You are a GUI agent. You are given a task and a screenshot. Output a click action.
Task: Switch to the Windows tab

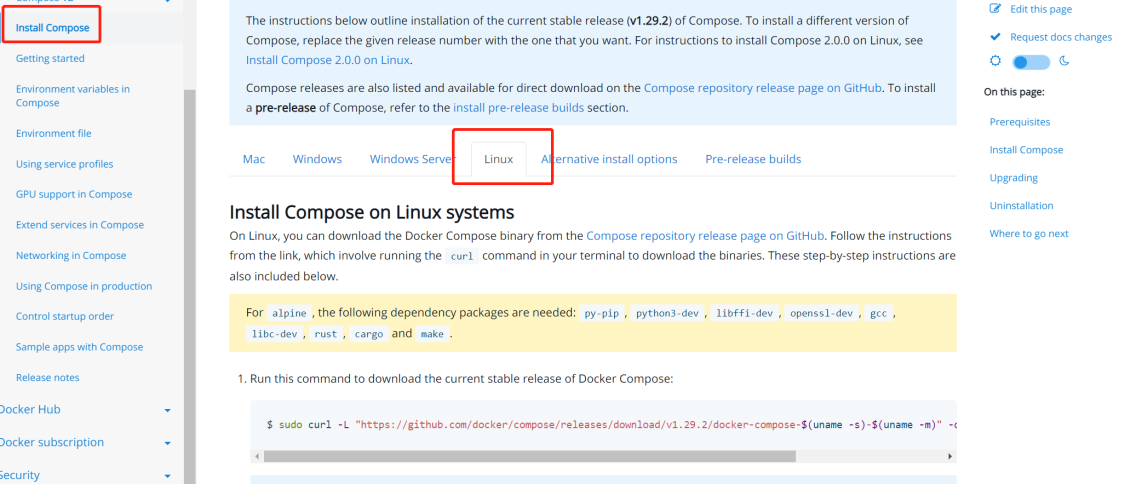(317, 159)
